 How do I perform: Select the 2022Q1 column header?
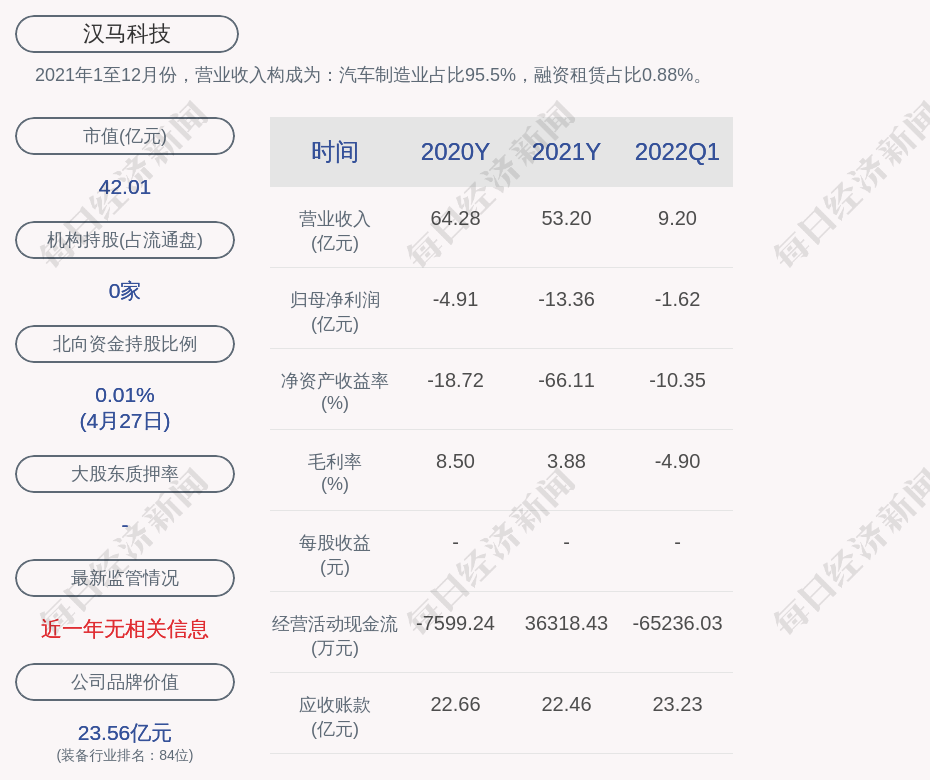pos(677,152)
